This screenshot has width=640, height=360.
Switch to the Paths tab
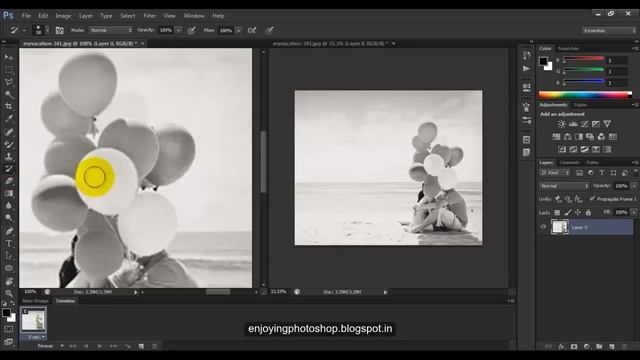(592, 162)
